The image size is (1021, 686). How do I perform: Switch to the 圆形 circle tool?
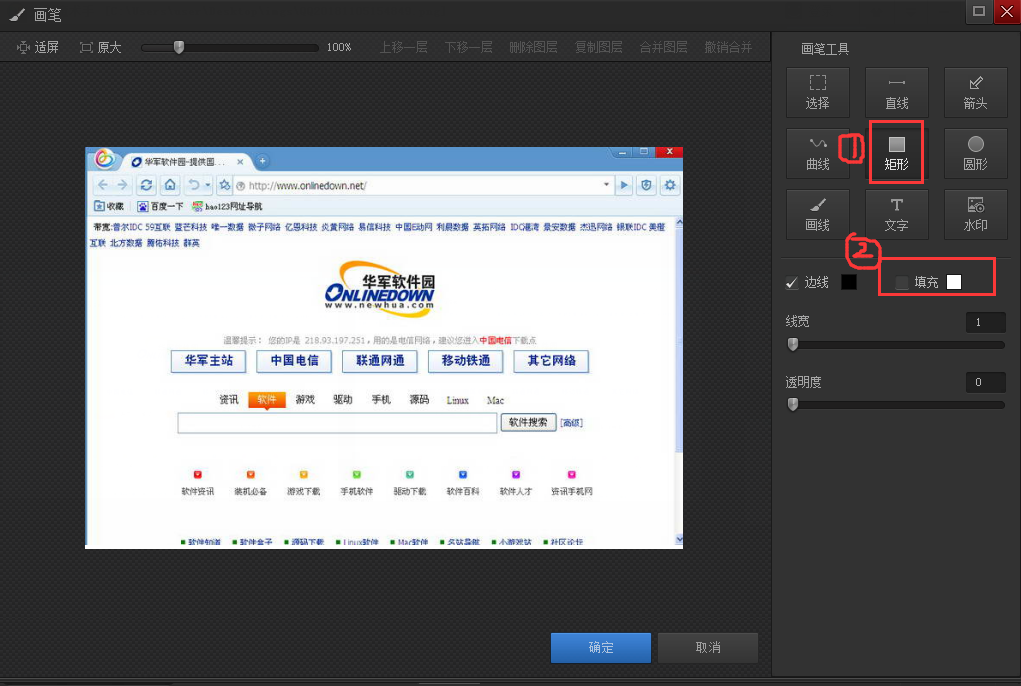pyautogui.click(x=975, y=152)
